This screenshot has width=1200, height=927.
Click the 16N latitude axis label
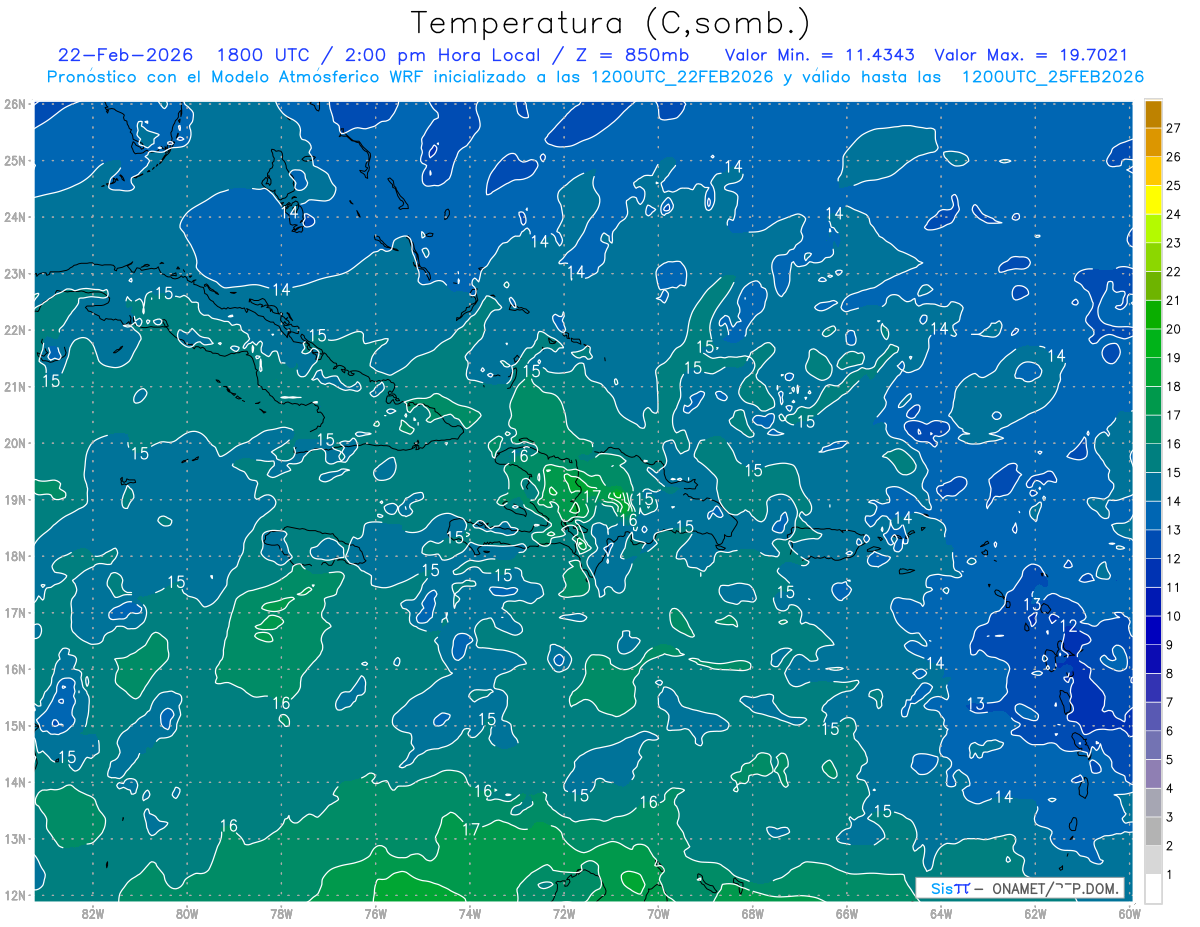[14, 668]
